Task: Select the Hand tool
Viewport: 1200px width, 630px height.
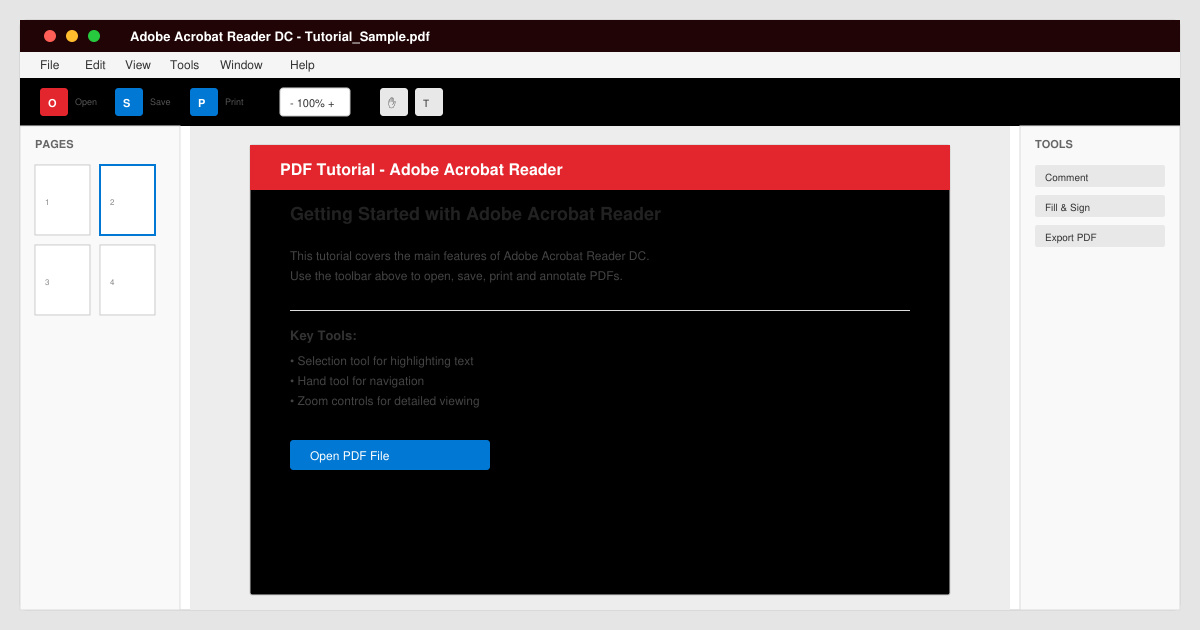Action: (x=394, y=102)
